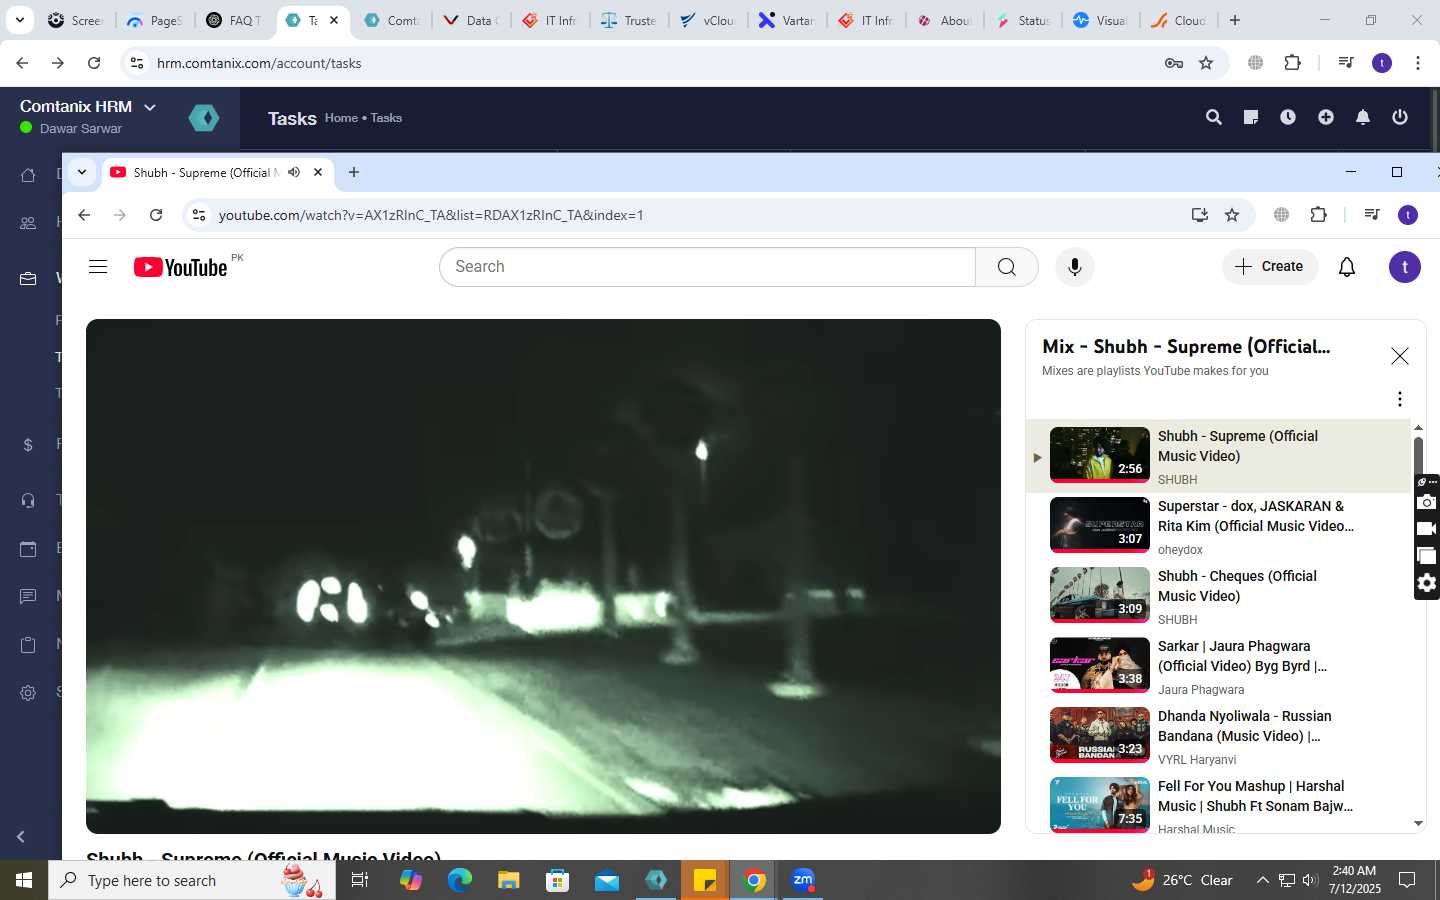Screen dimensions: 1440x900
Task: Click the YouTube search magnifier button
Action: pyautogui.click(x=1007, y=267)
